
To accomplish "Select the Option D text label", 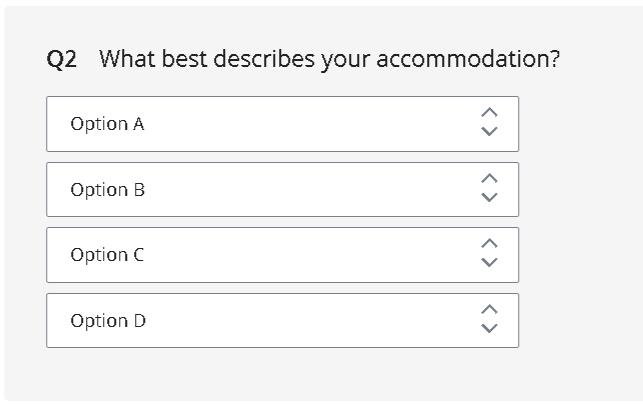I will [x=108, y=321].
